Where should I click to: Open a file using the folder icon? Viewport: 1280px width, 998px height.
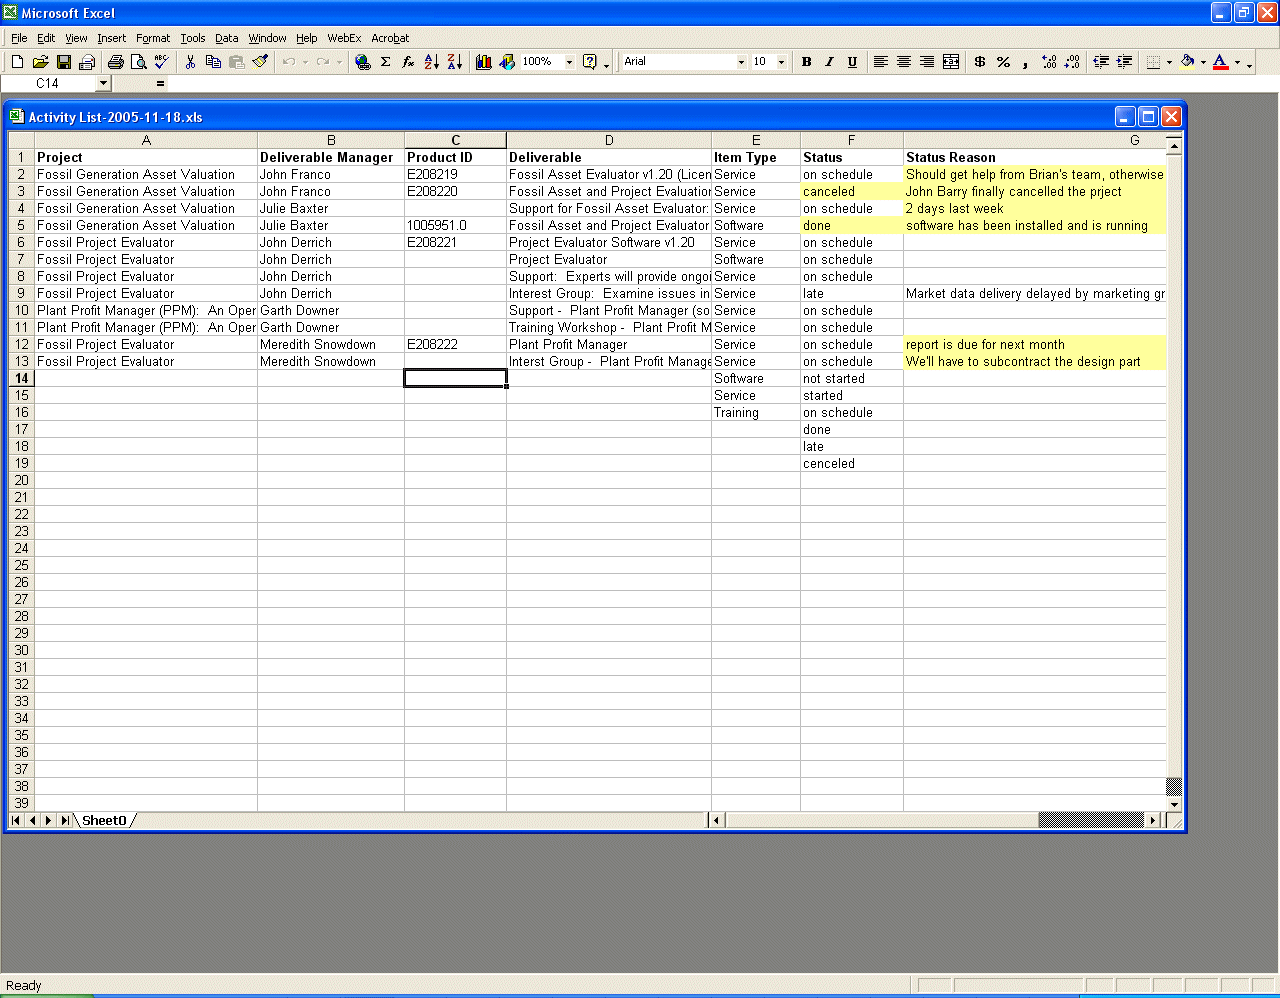pyautogui.click(x=40, y=62)
